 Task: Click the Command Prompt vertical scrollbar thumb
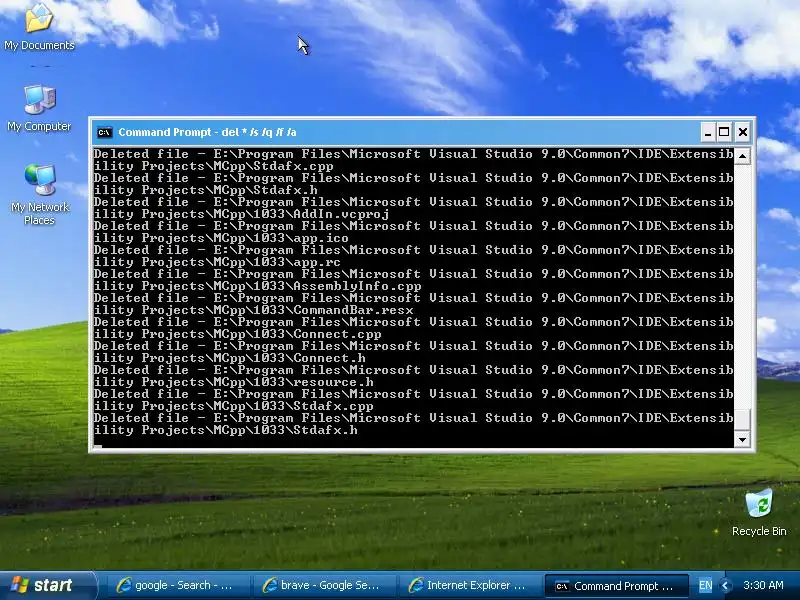(742, 419)
